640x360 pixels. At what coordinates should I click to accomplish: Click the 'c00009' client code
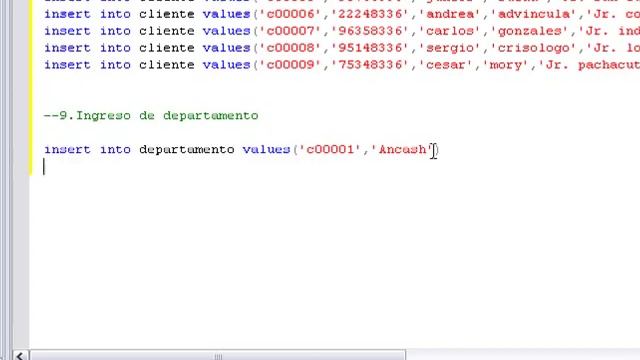pos(290,65)
